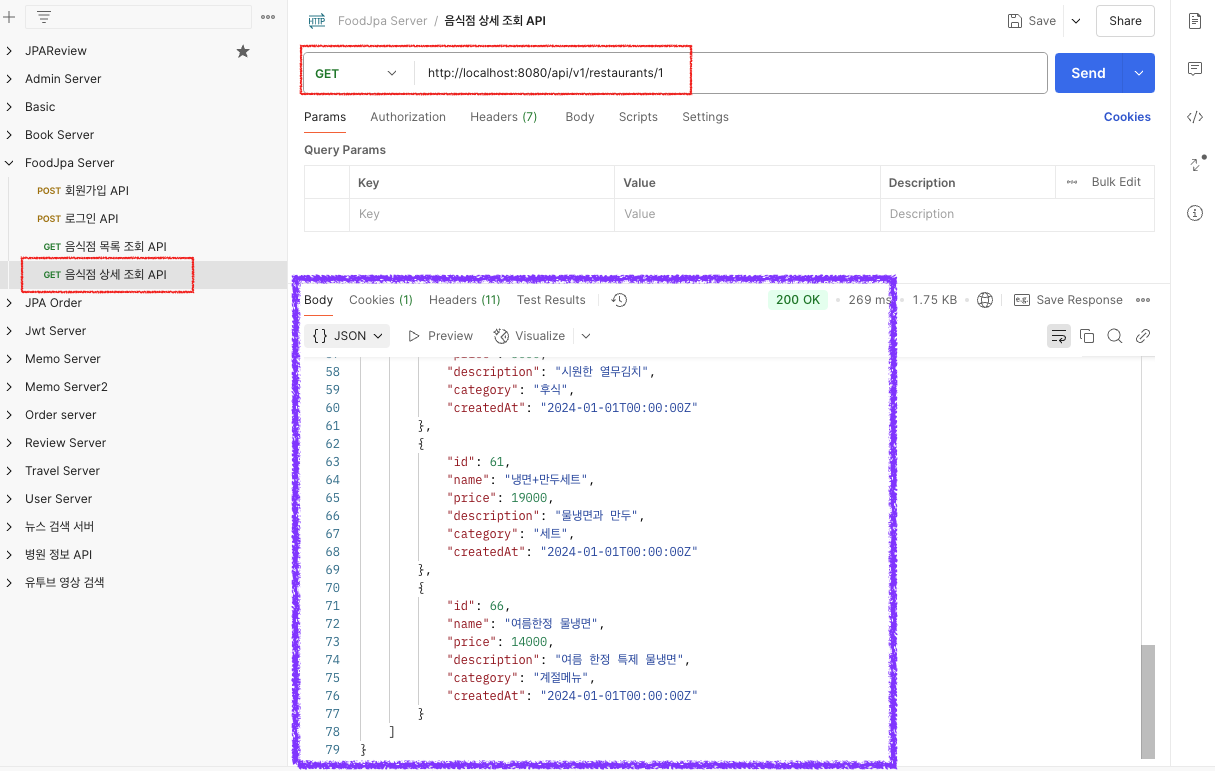Click the Save disk icon
1215x771 pixels.
pos(1015,21)
